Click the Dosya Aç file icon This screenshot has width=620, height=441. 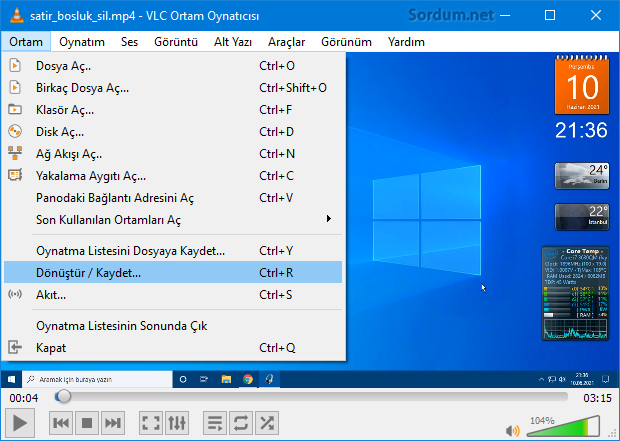pos(15,65)
